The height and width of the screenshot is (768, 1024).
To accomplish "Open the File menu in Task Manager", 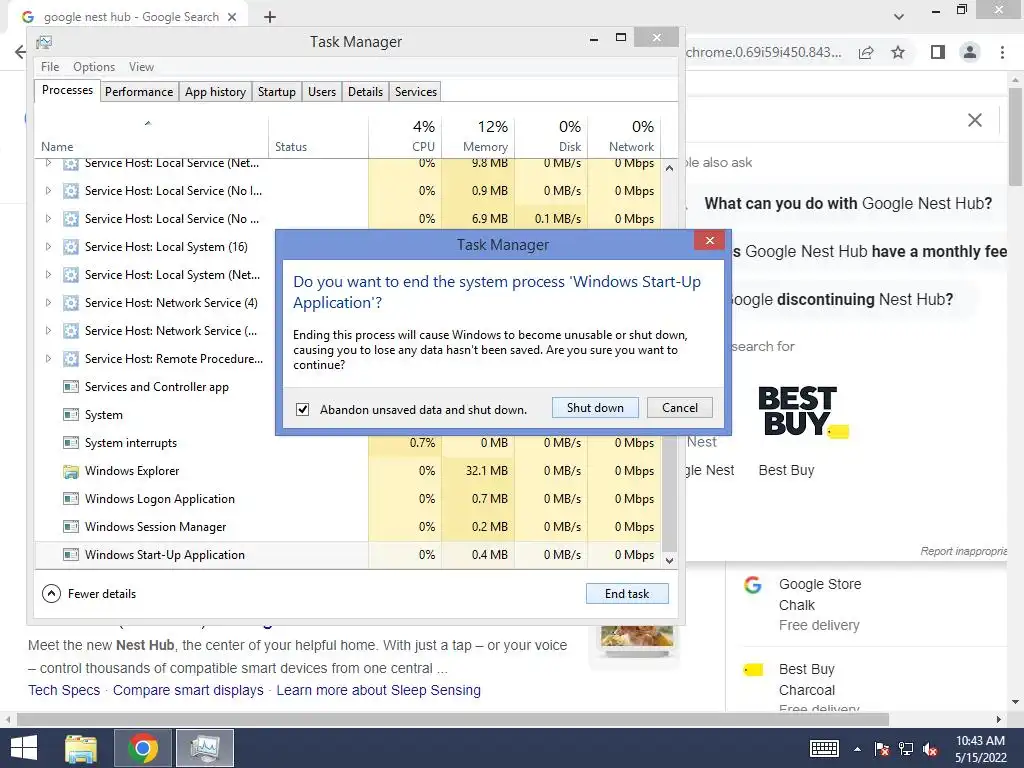I will (x=50, y=67).
